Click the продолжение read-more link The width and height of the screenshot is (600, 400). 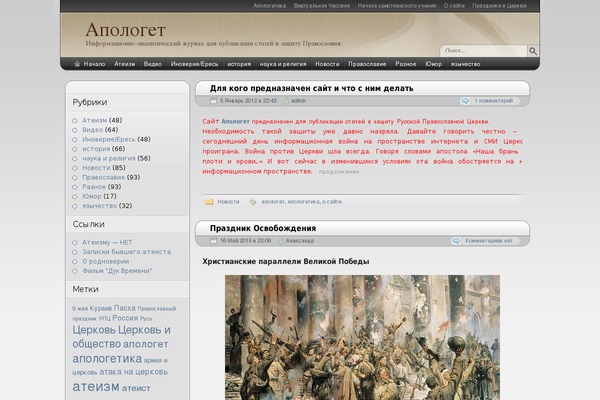coord(341,172)
